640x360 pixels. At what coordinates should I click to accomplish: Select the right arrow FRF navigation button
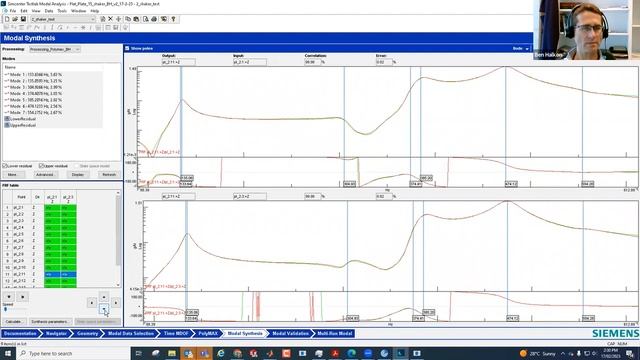click(x=116, y=303)
